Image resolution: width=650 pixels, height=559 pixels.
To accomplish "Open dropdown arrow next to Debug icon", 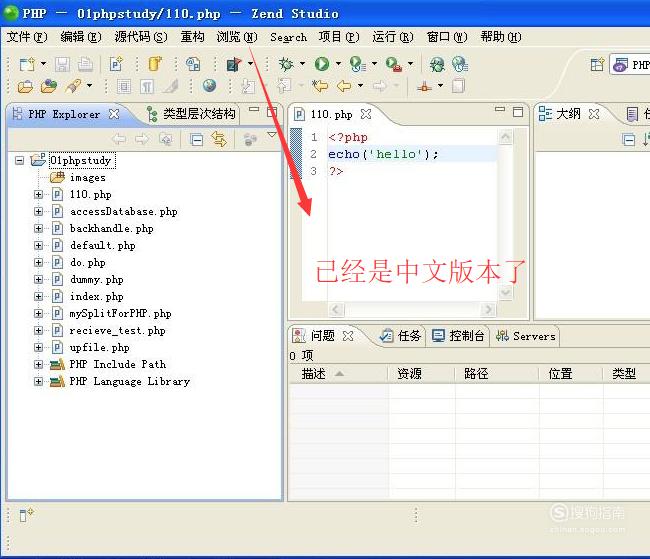I will click(x=302, y=64).
